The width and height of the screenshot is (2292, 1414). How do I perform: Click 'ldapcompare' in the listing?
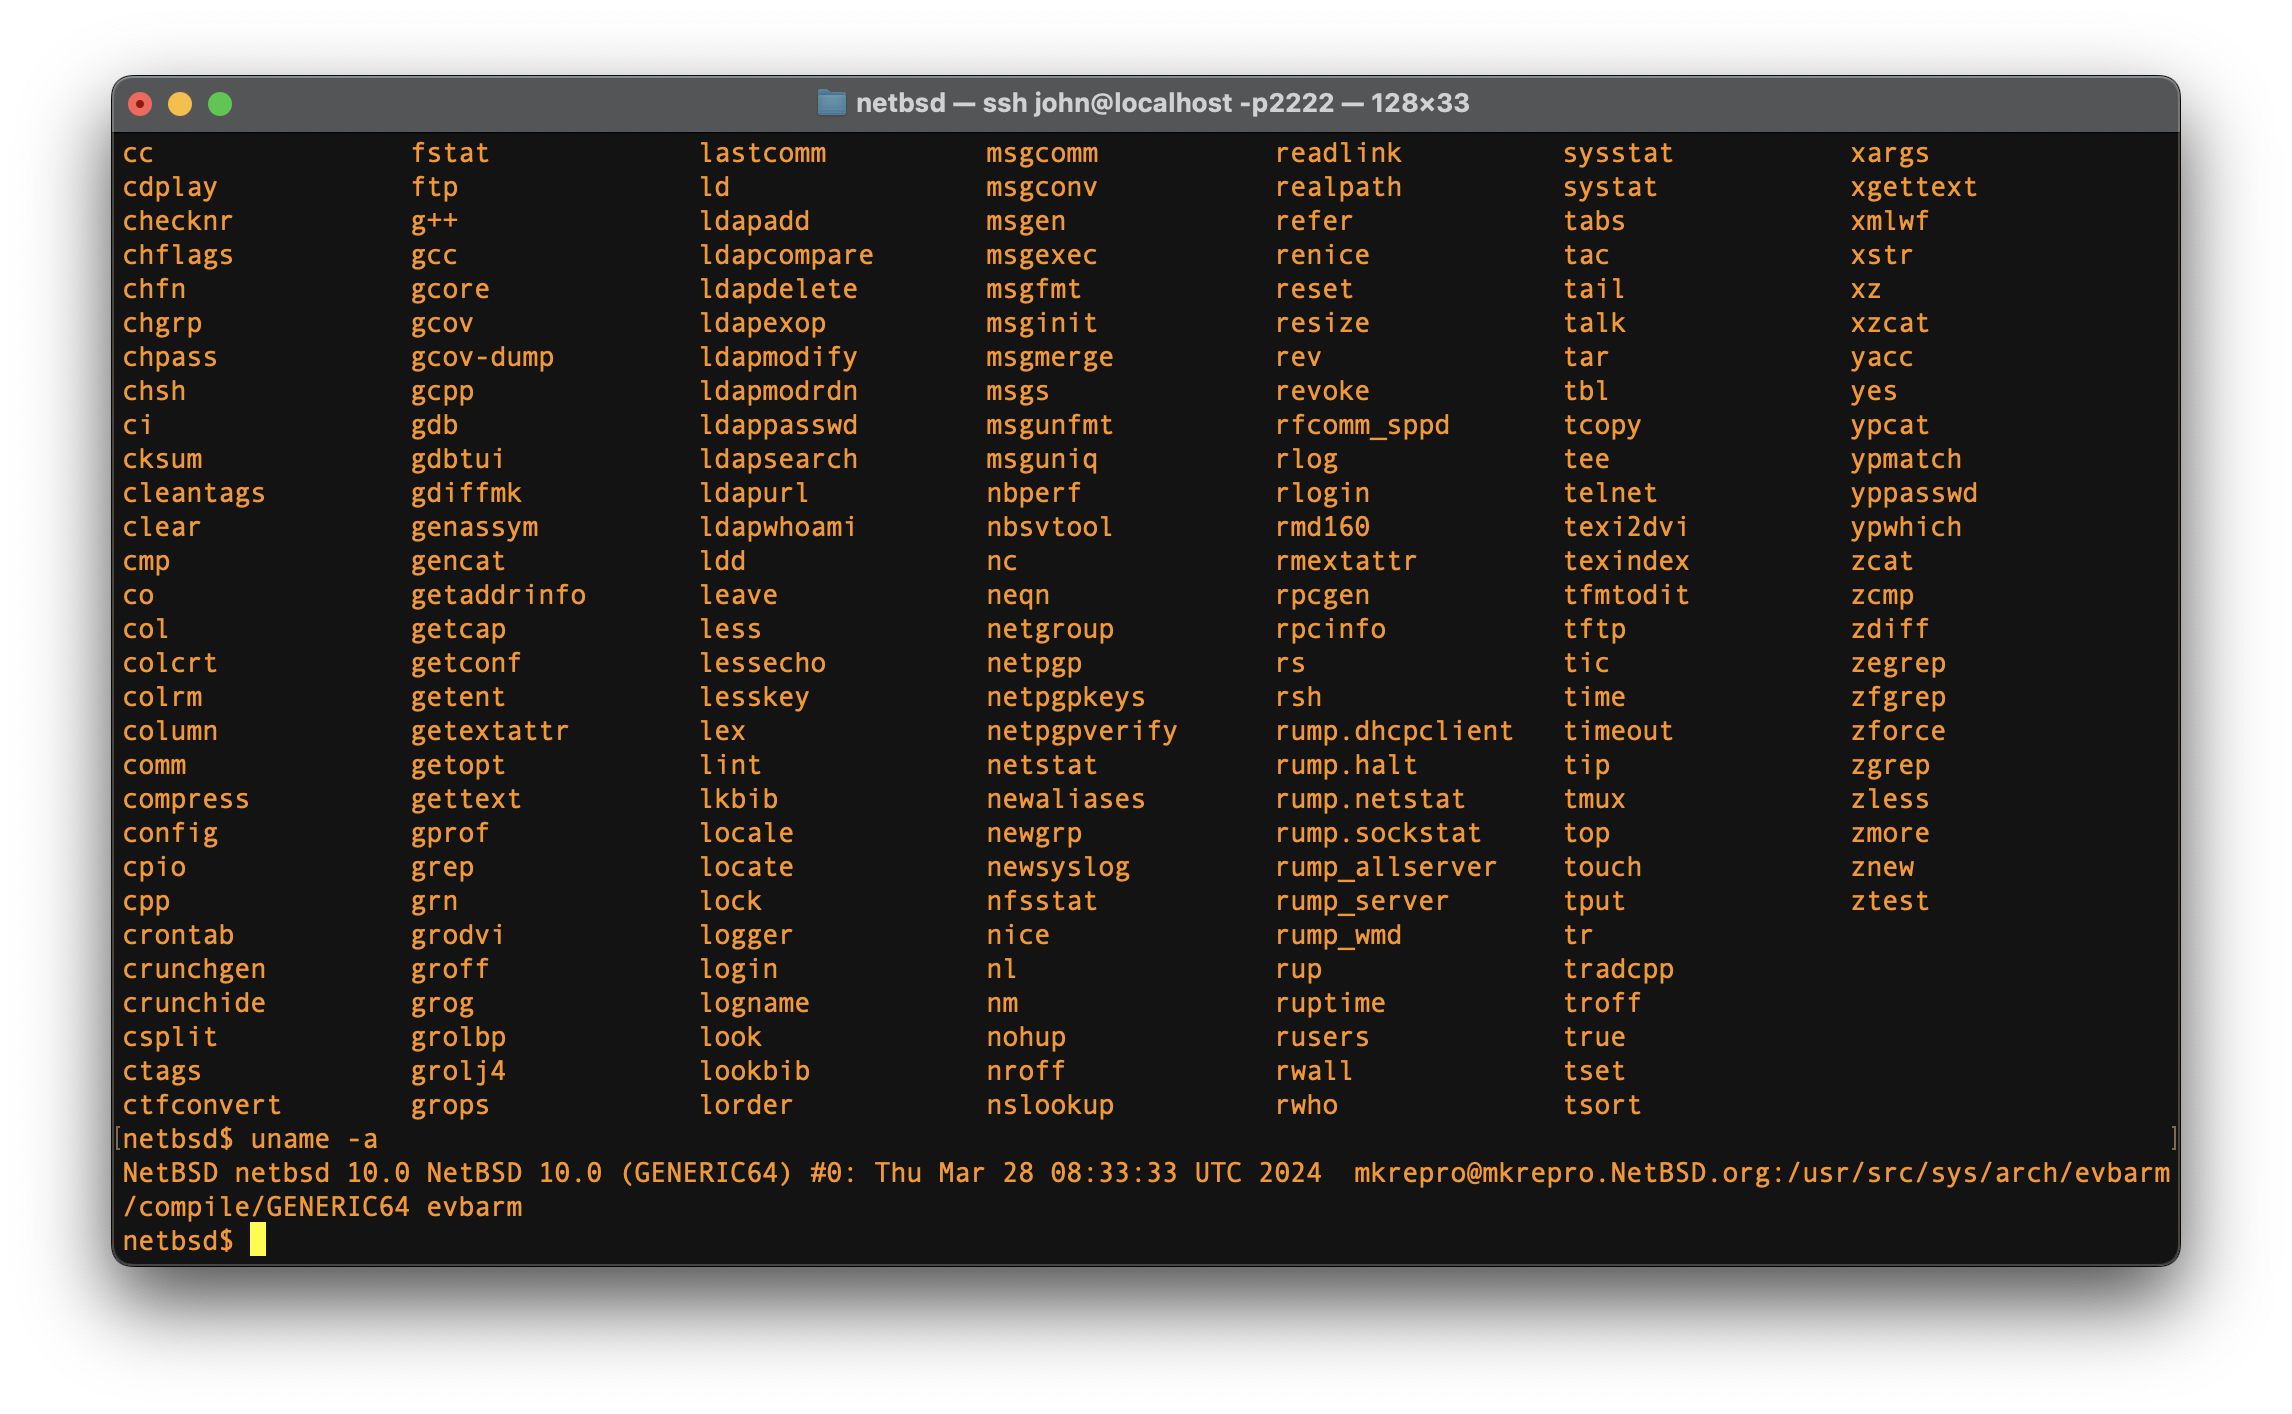click(x=787, y=255)
